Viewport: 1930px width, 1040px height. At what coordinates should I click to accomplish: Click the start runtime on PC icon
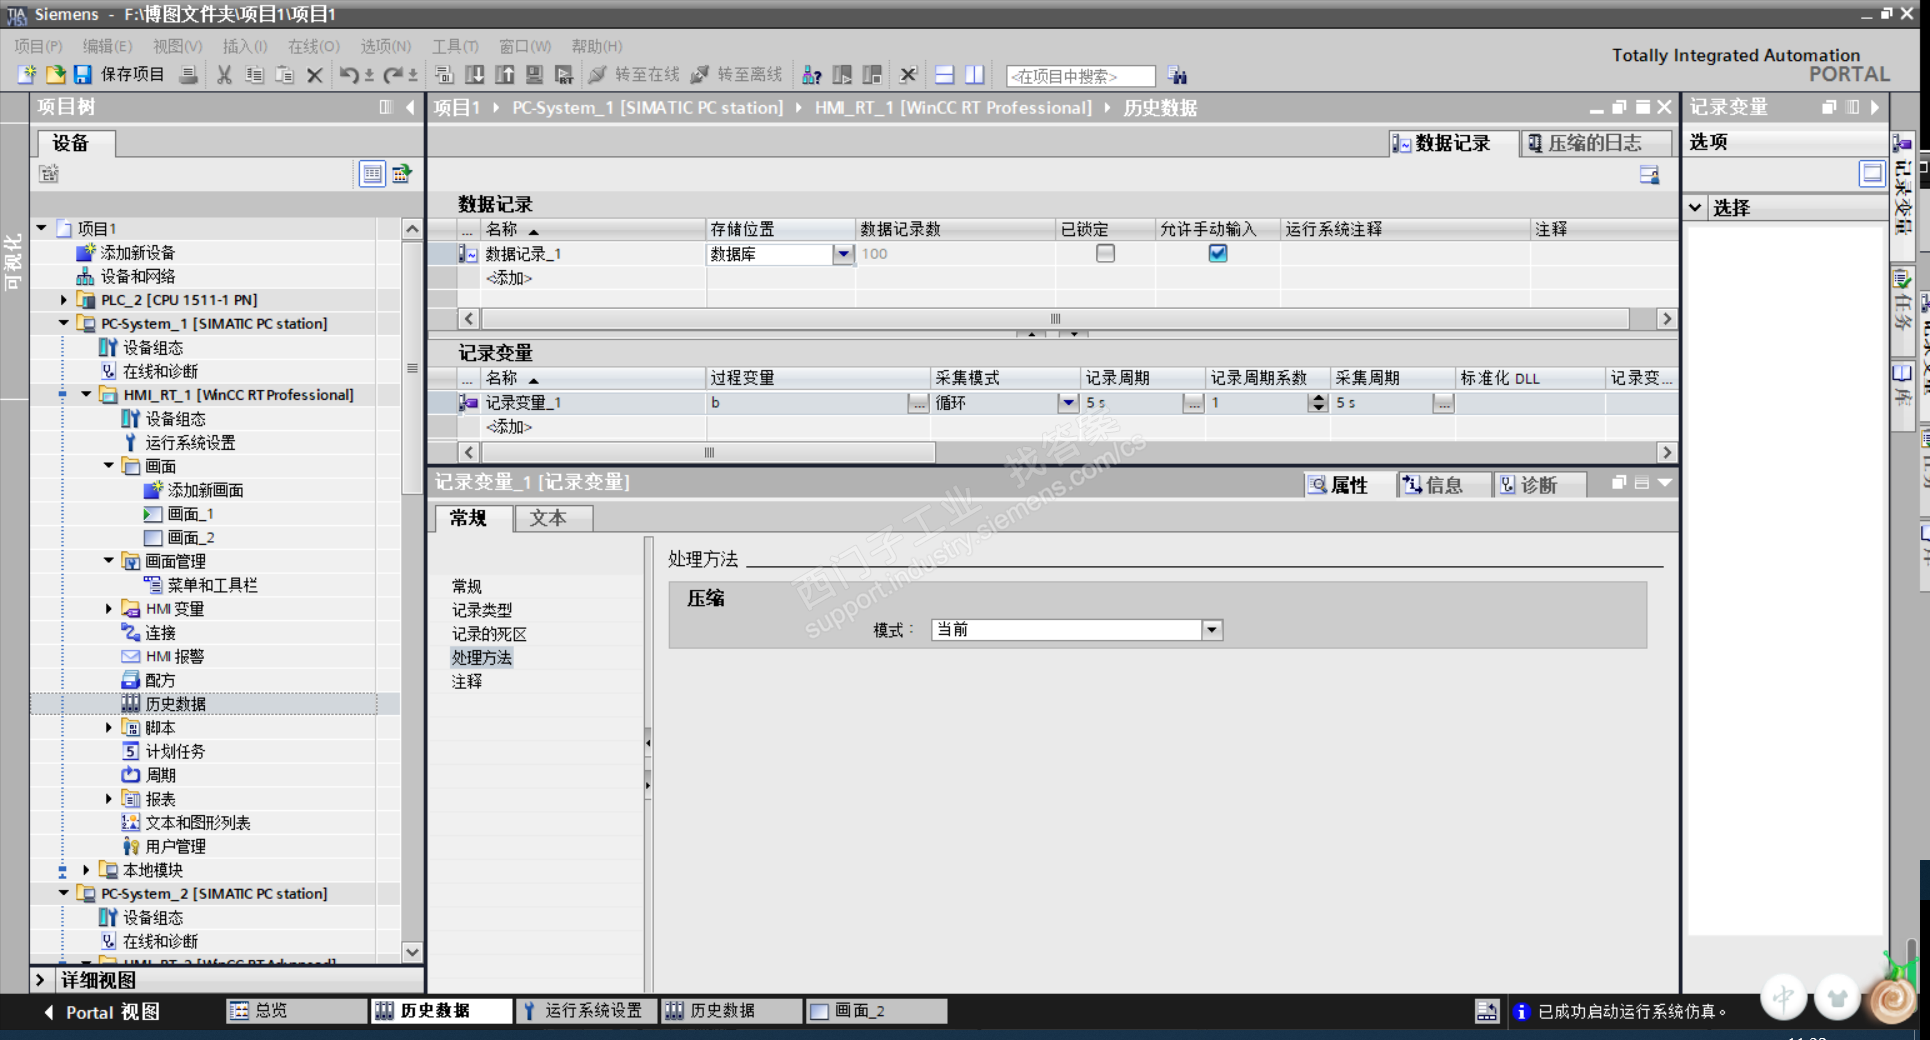click(565, 75)
